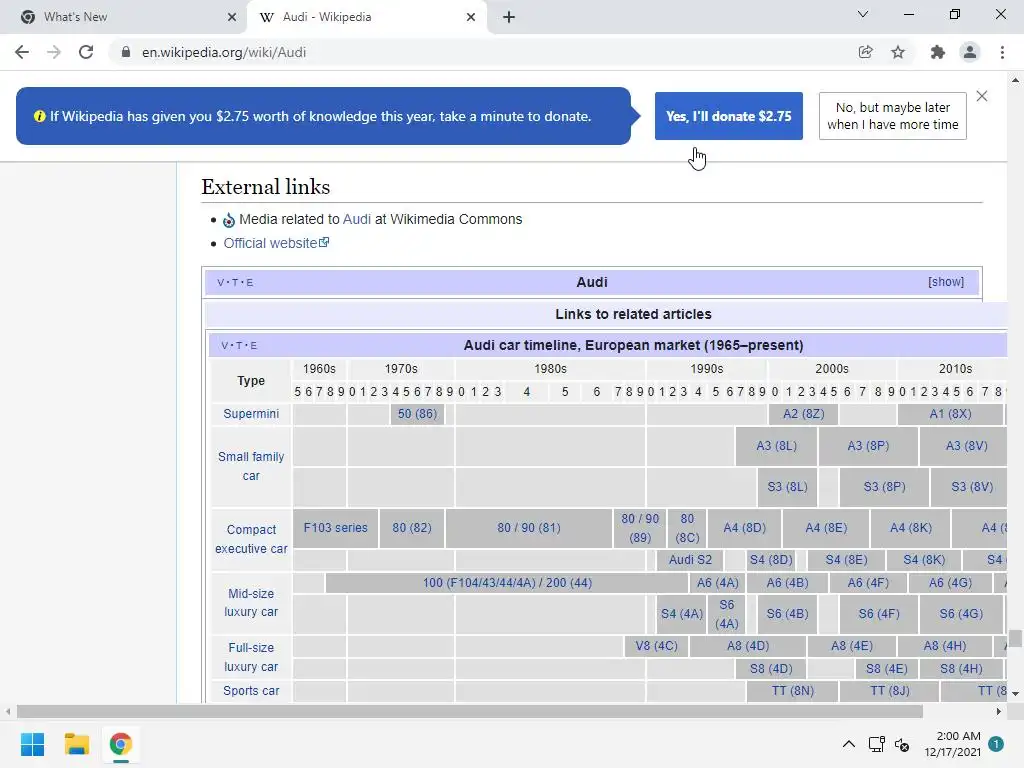Image resolution: width=1024 pixels, height=768 pixels.
Task: Click the forward navigation arrow
Action: pyautogui.click(x=54, y=52)
